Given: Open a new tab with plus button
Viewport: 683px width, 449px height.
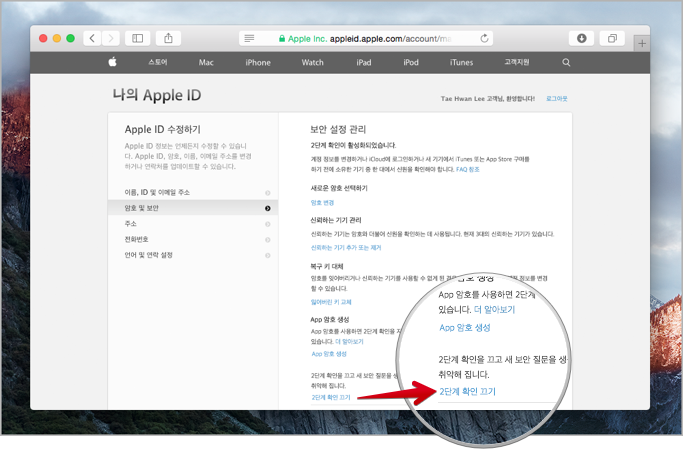Looking at the screenshot, I should pos(642,43).
